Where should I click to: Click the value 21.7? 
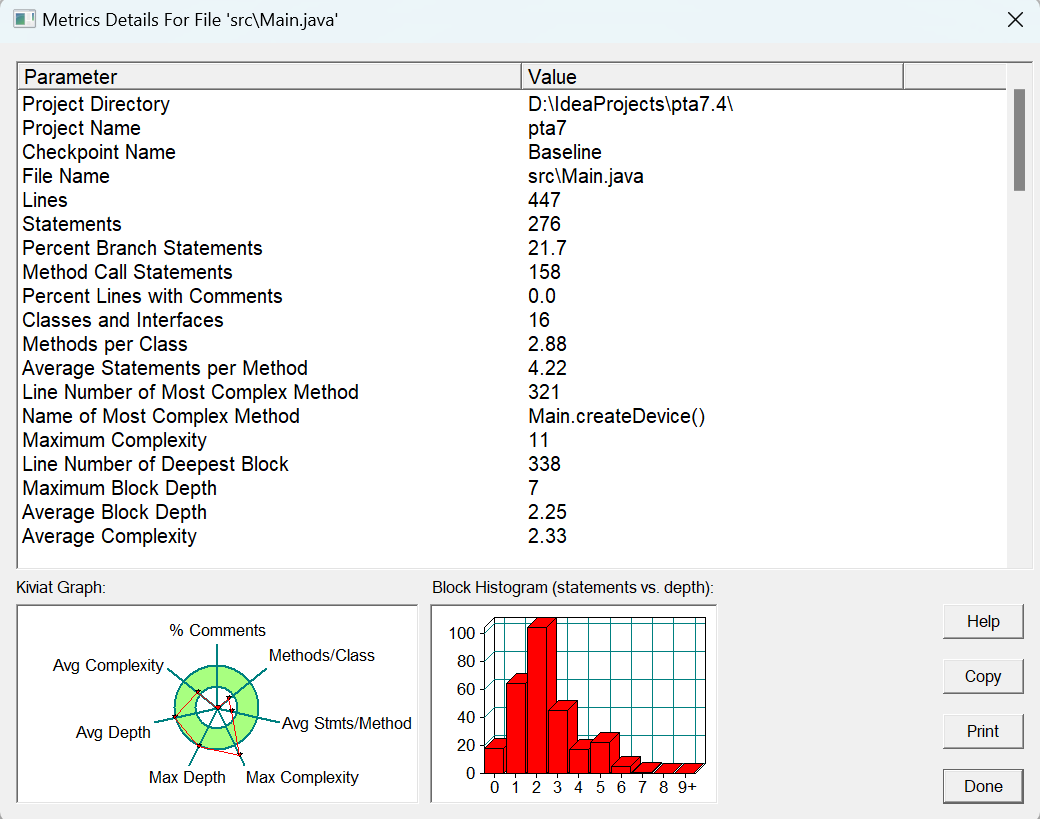pyautogui.click(x=547, y=248)
